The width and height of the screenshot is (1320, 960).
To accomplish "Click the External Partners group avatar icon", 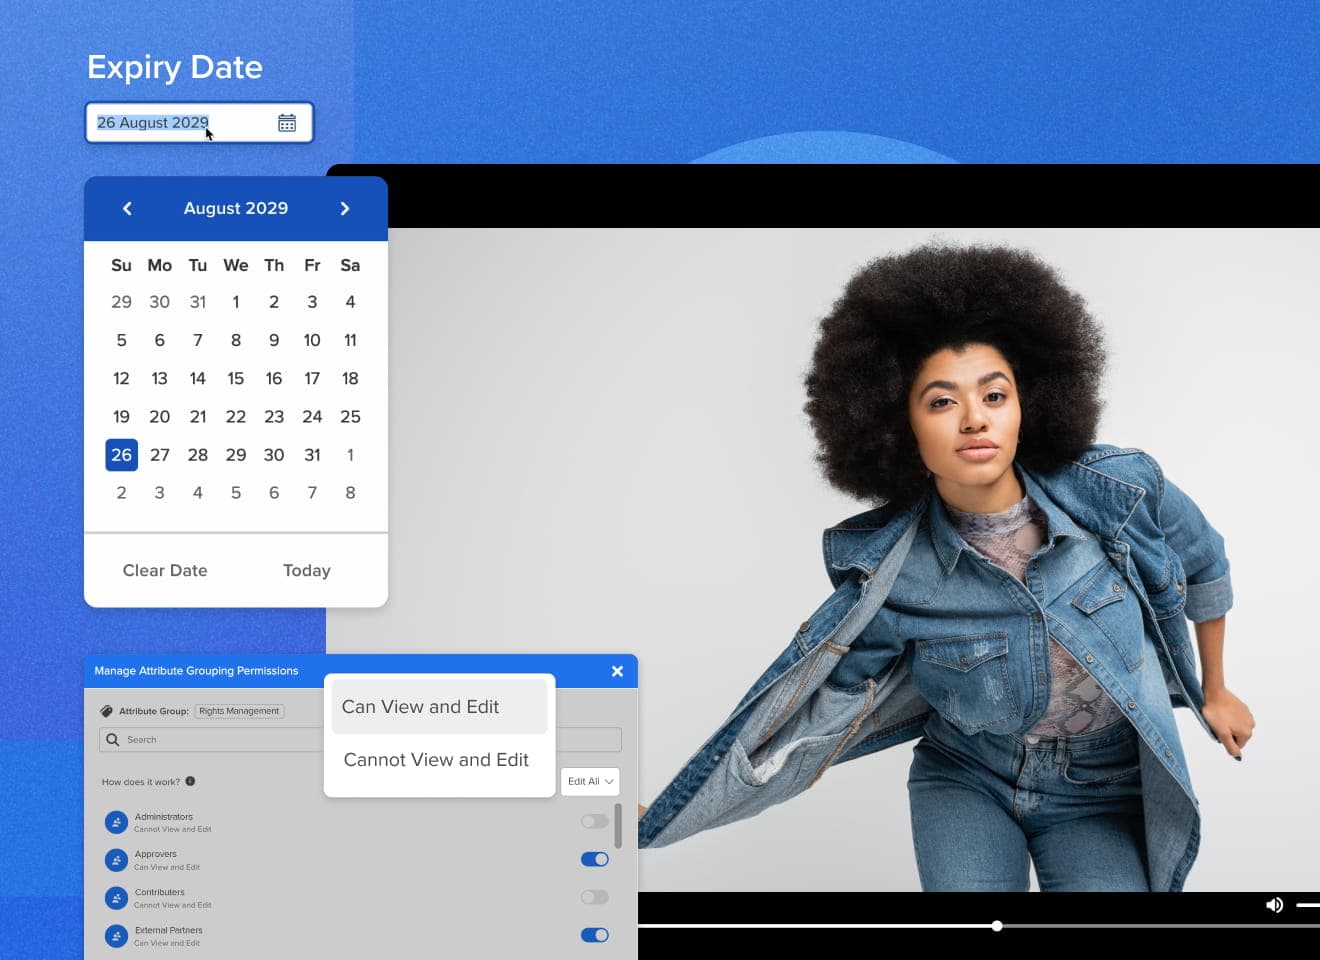I will coord(116,936).
